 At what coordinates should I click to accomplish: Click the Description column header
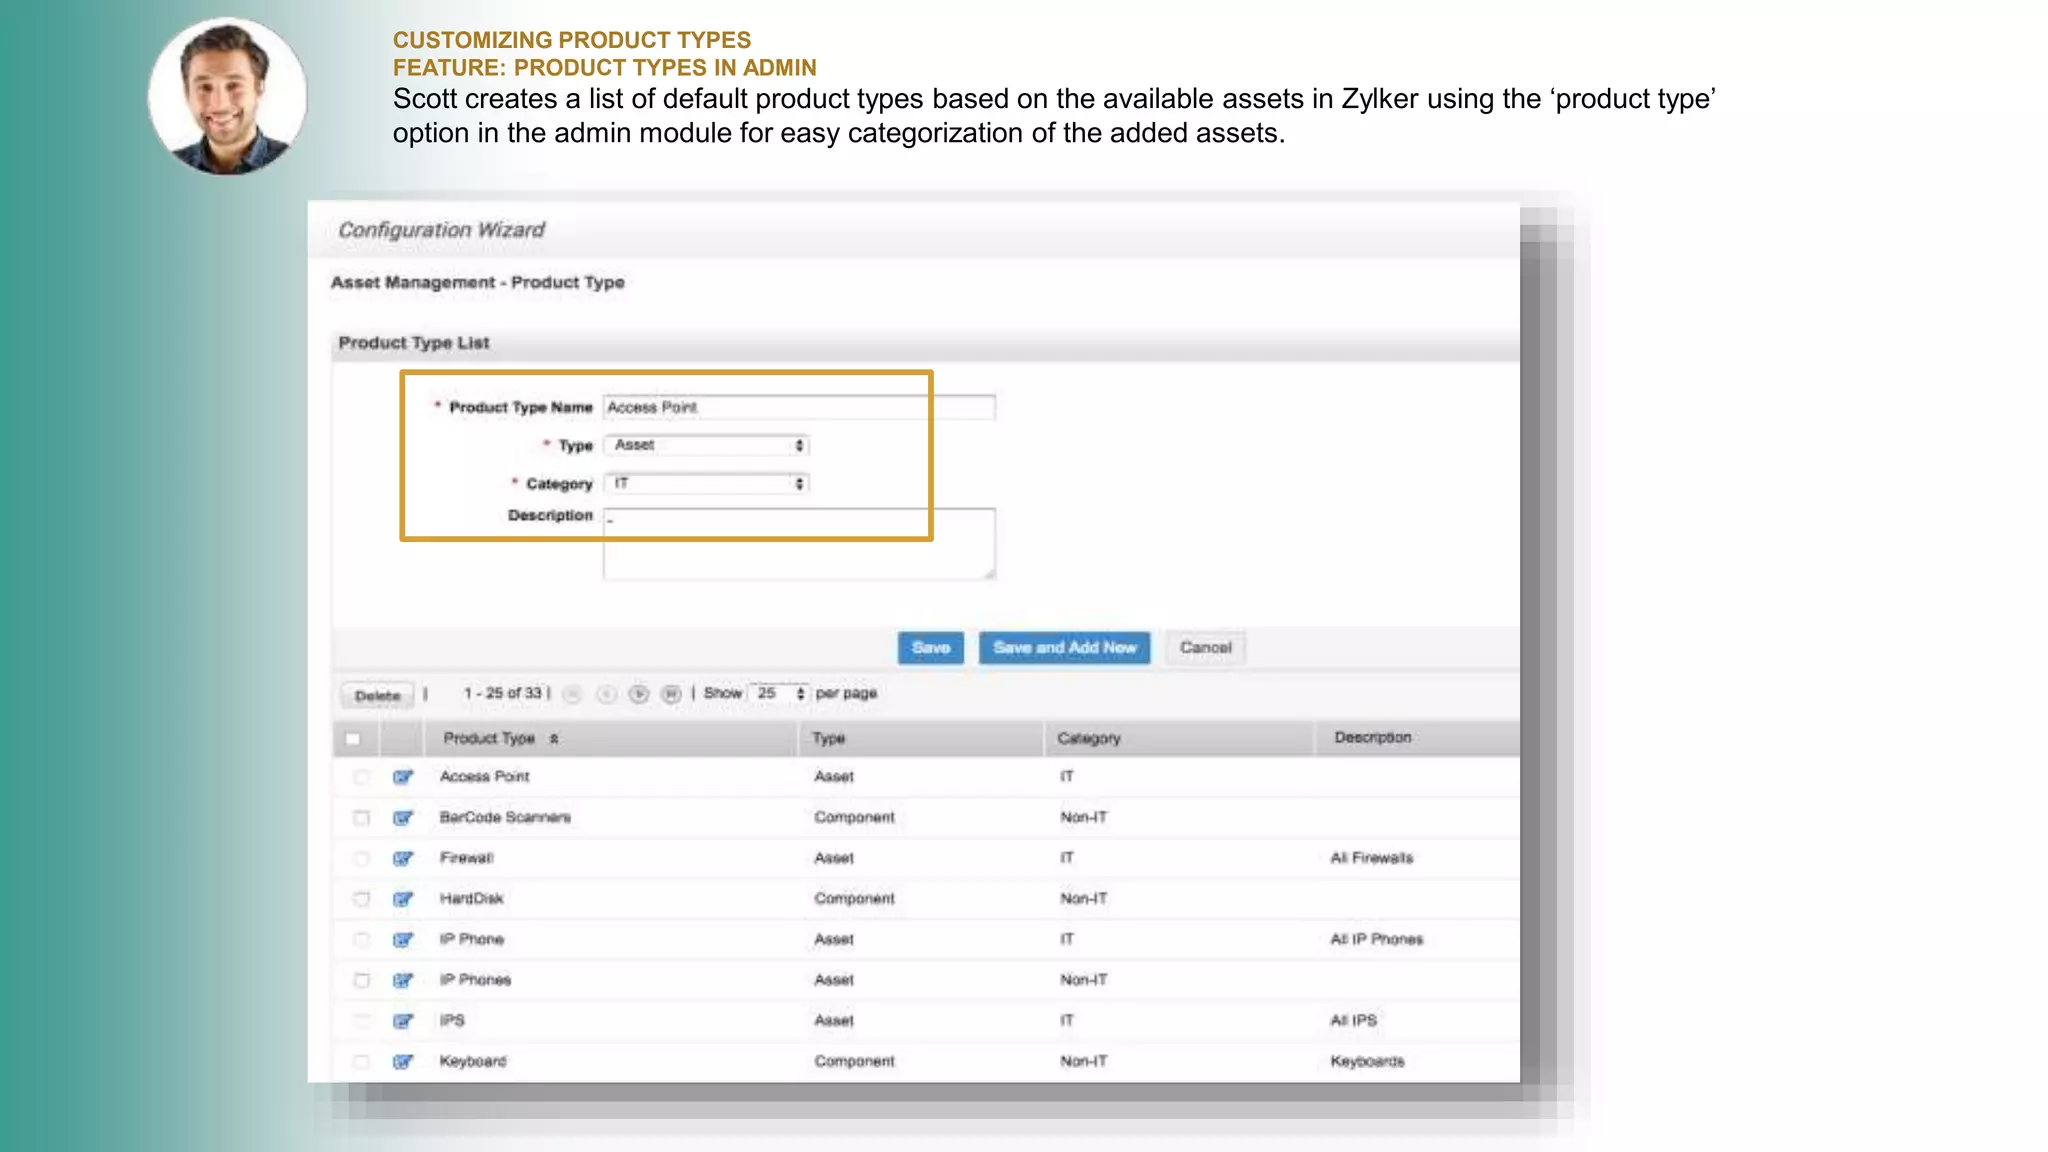click(x=1373, y=737)
